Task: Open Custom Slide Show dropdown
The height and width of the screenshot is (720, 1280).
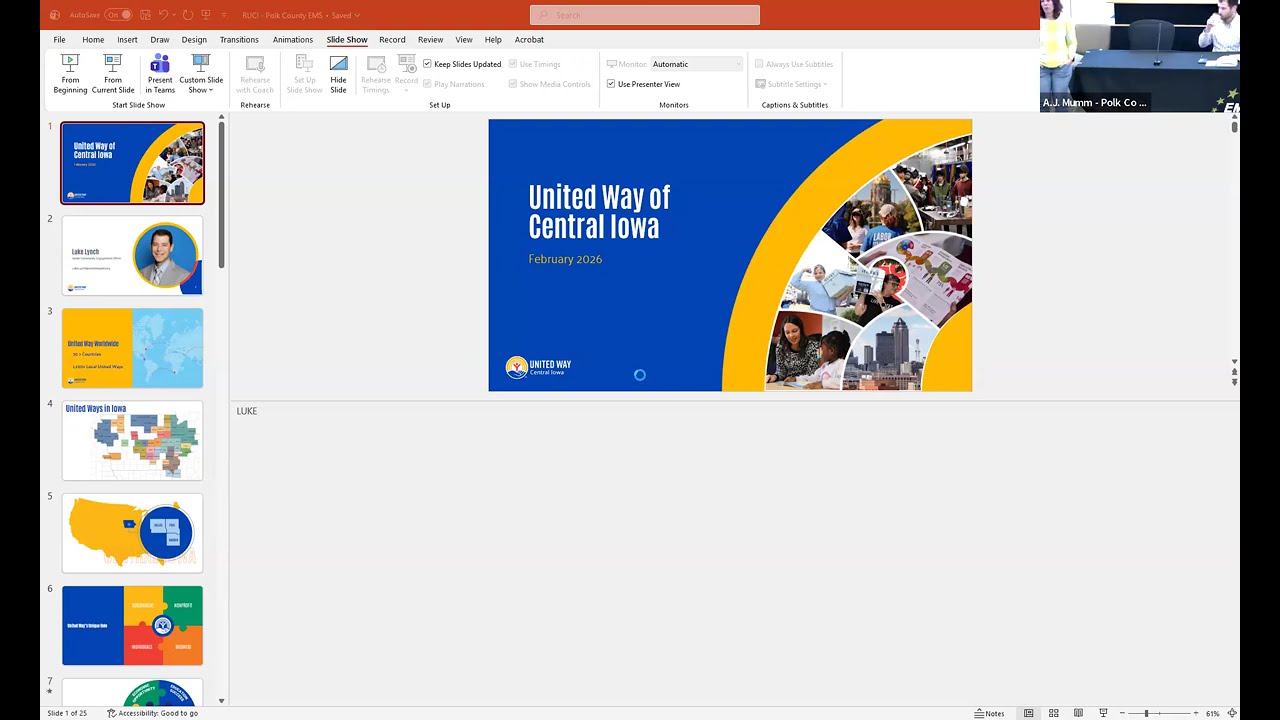Action: (x=201, y=74)
